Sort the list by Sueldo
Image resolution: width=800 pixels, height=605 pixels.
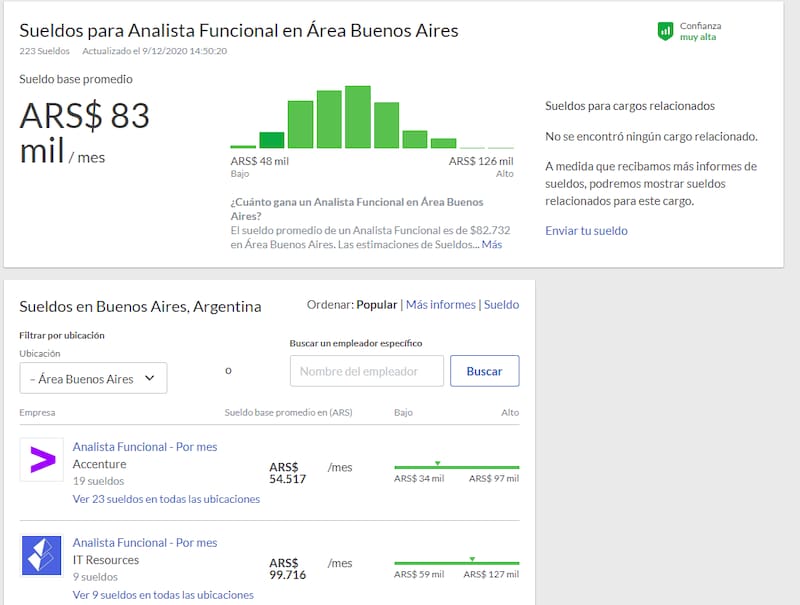[501, 305]
